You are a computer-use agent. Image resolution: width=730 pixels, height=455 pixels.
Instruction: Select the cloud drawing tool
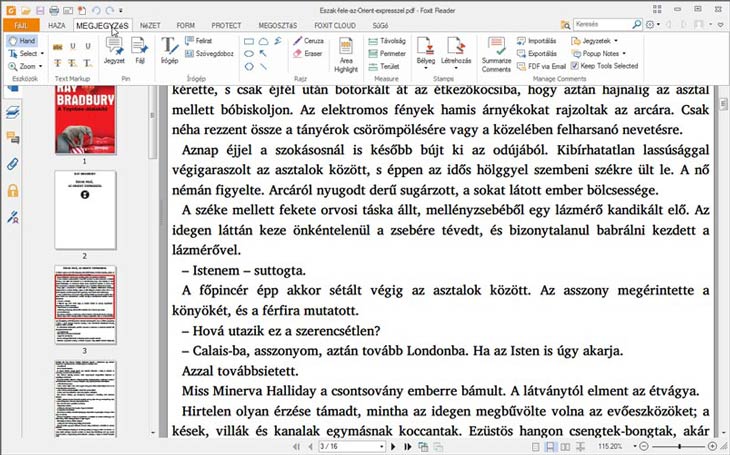(264, 41)
